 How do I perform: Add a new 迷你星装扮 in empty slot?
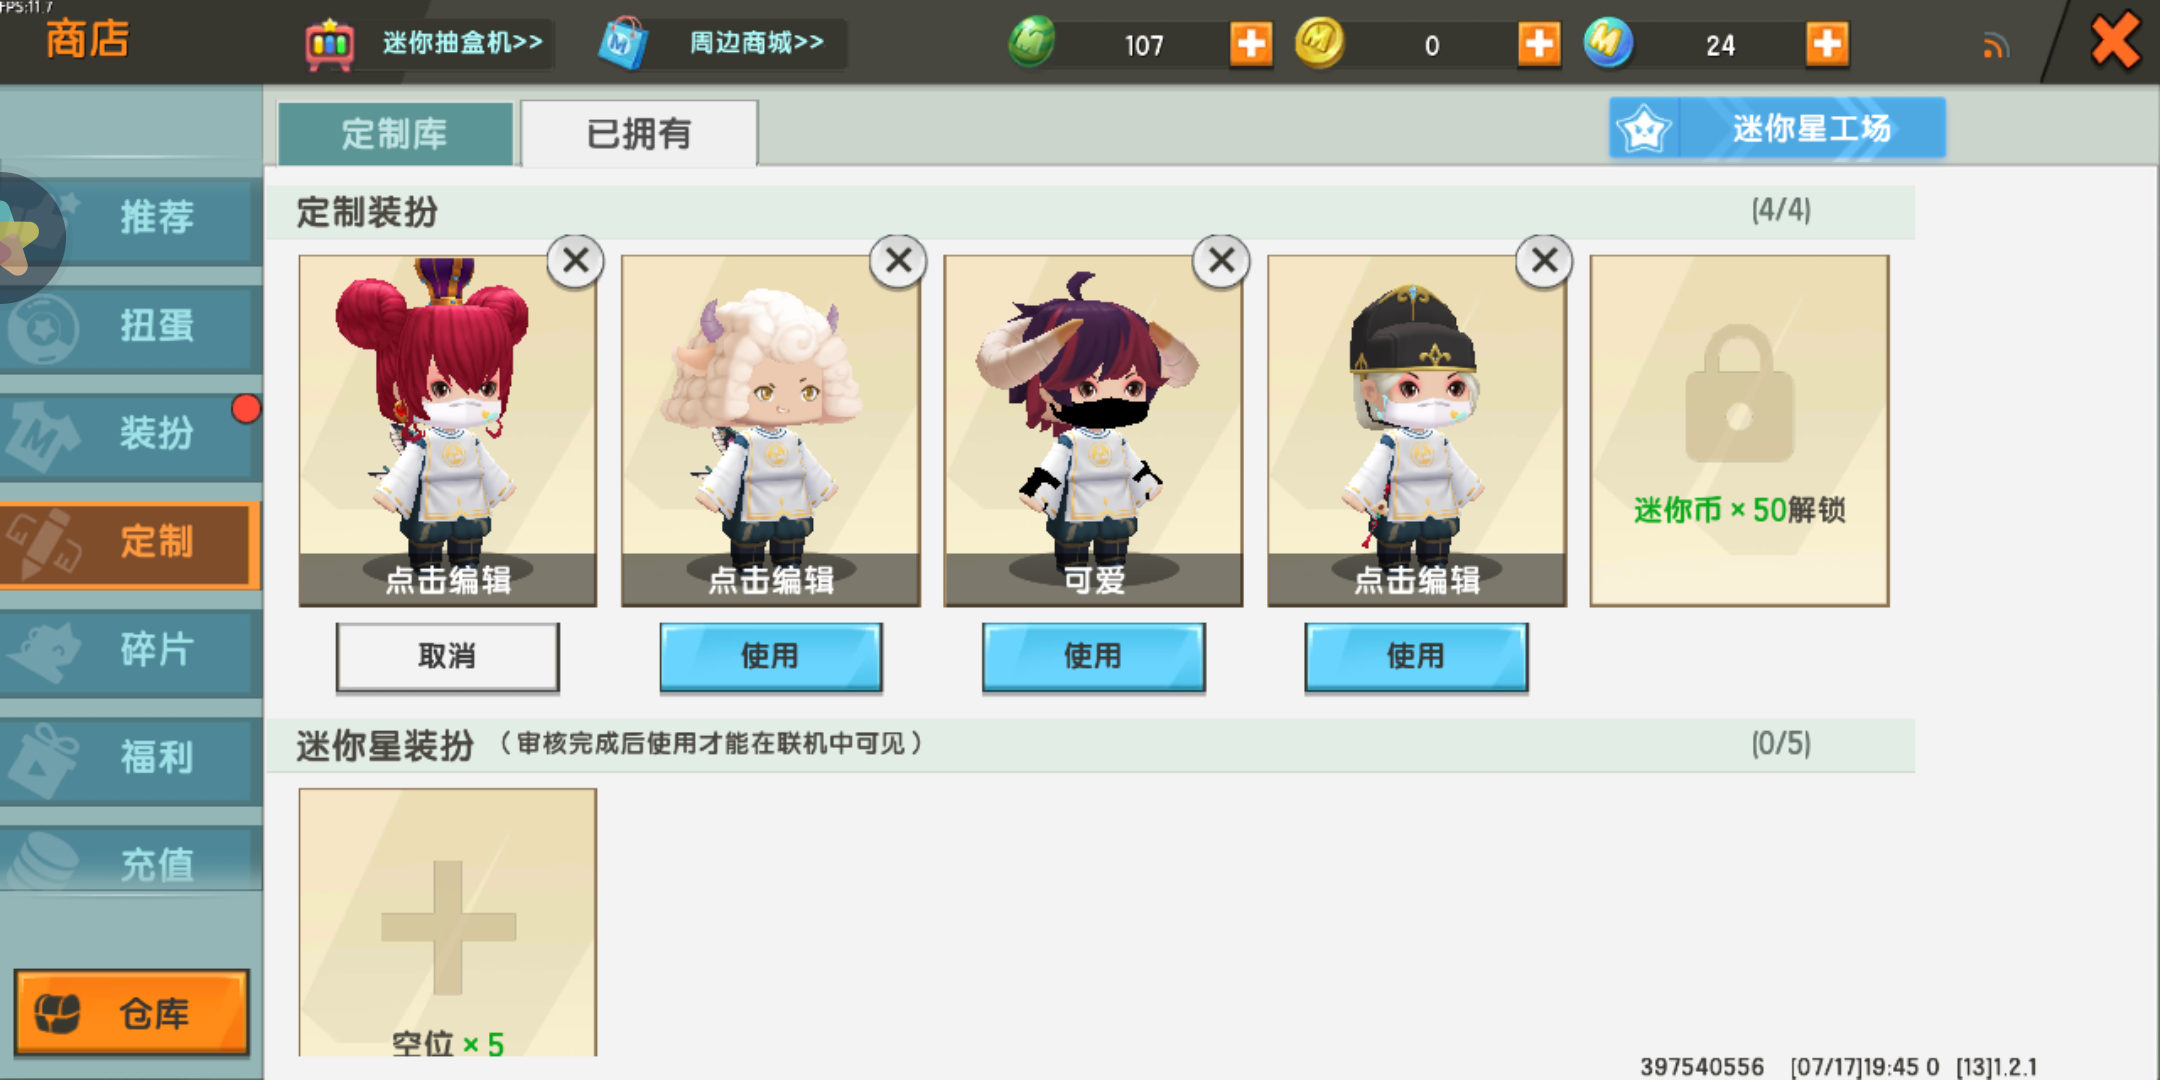tap(447, 922)
